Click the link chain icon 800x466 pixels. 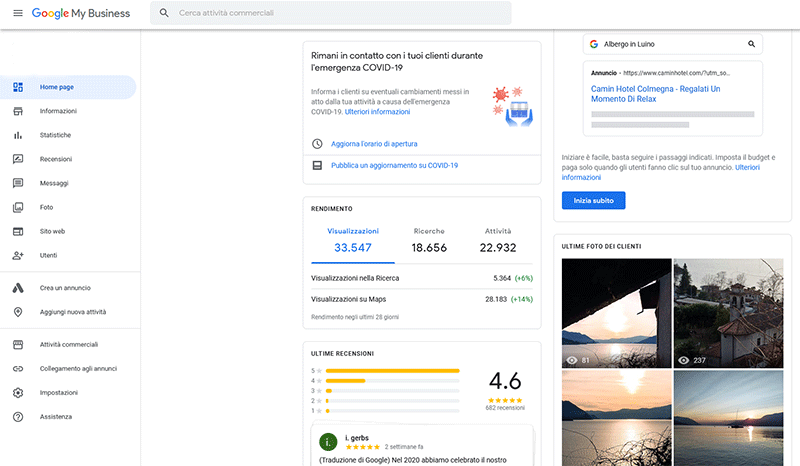pyautogui.click(x=18, y=369)
